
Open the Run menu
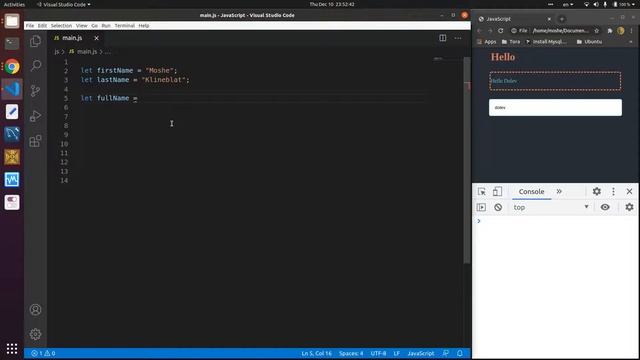pos(106,25)
